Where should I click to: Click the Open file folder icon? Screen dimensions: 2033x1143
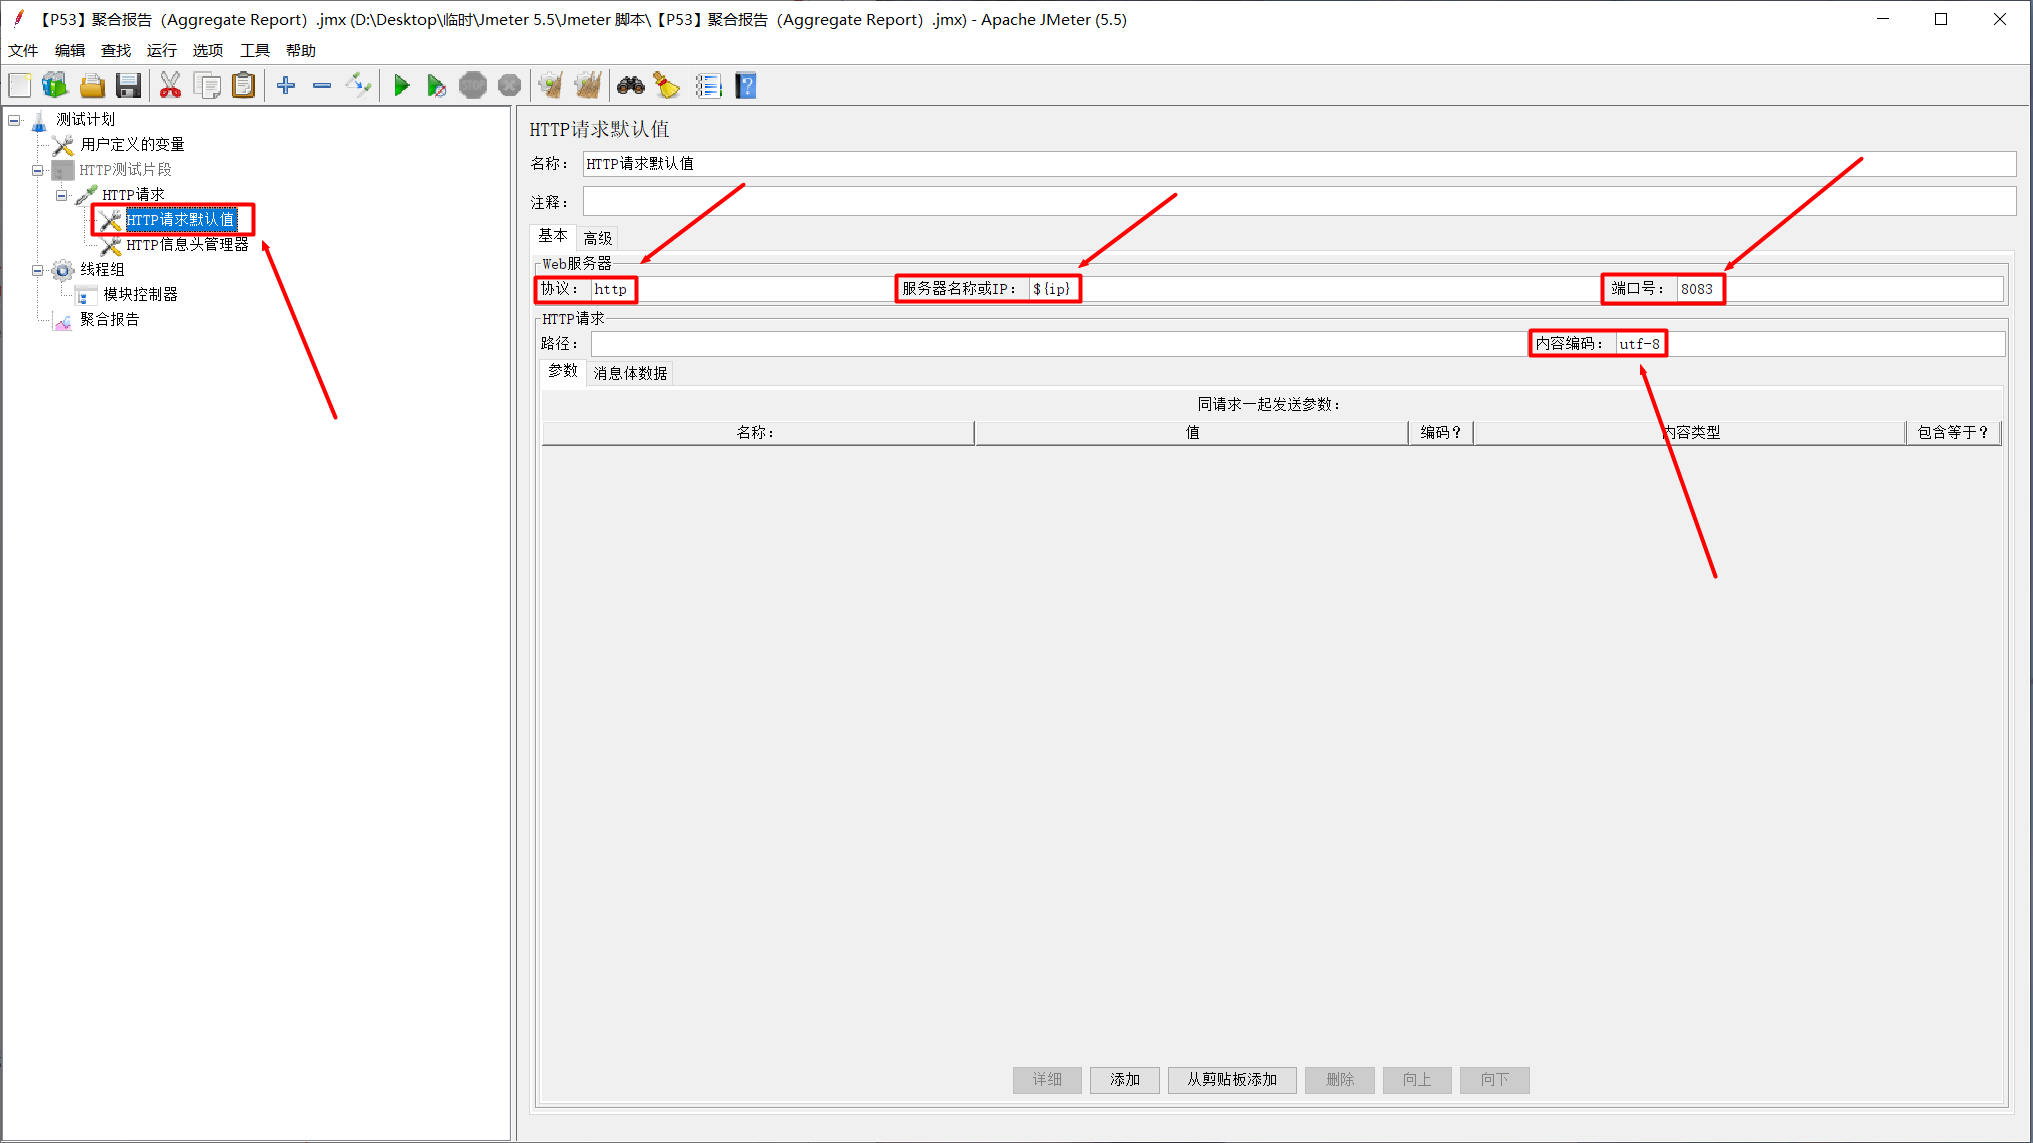[92, 86]
